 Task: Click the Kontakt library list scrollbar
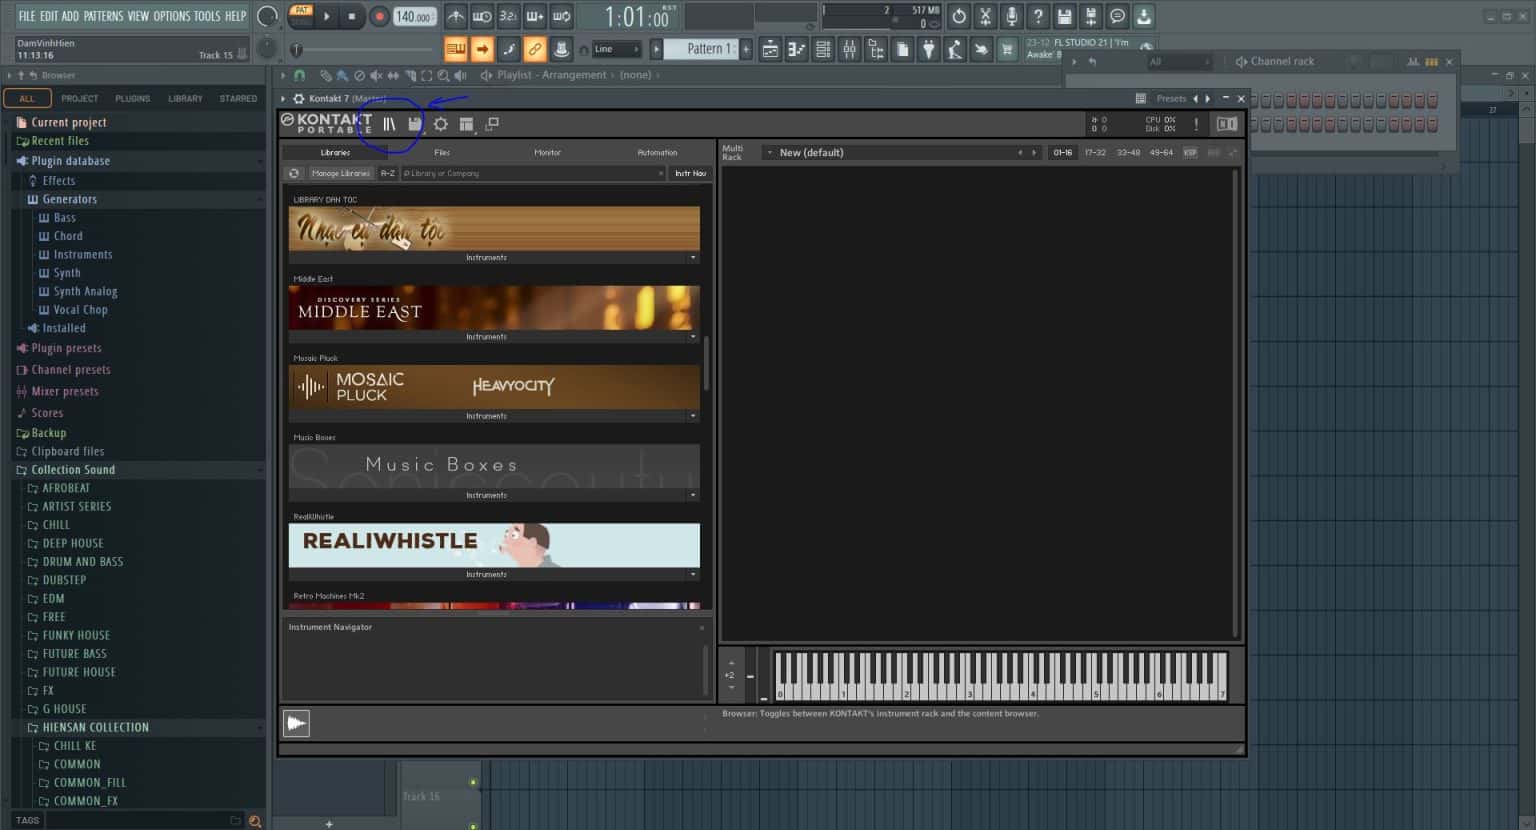(x=707, y=363)
